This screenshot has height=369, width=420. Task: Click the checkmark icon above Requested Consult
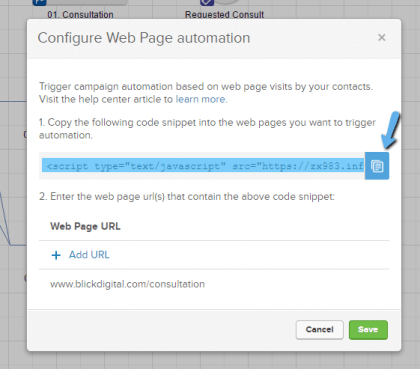(207, 3)
